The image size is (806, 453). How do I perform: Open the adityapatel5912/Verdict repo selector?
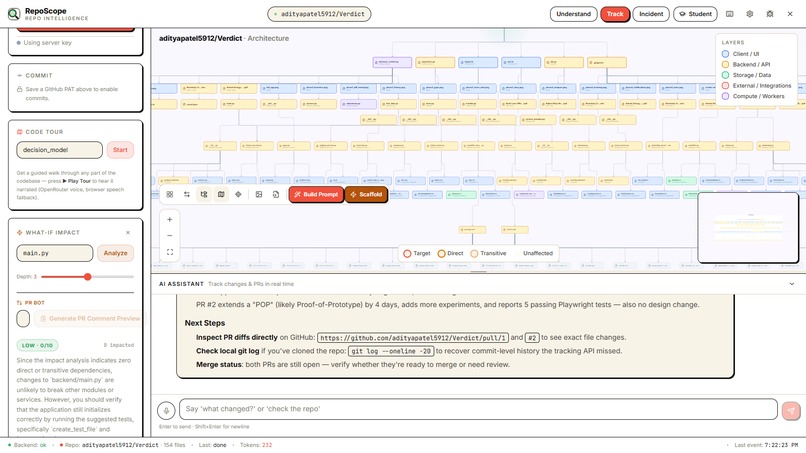click(319, 14)
